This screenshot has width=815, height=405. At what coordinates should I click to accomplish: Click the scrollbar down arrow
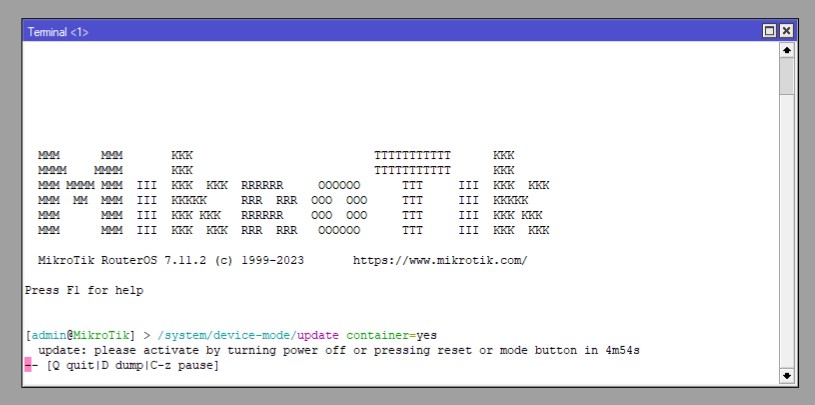point(786,376)
